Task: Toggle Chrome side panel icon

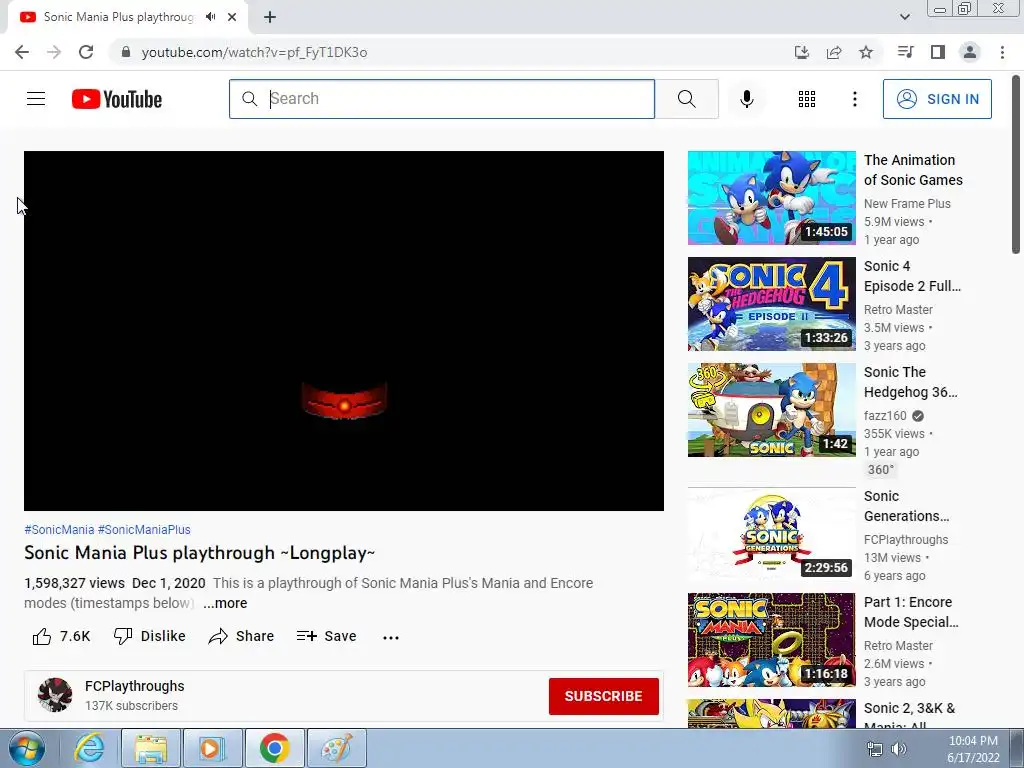Action: pyautogui.click(x=938, y=52)
